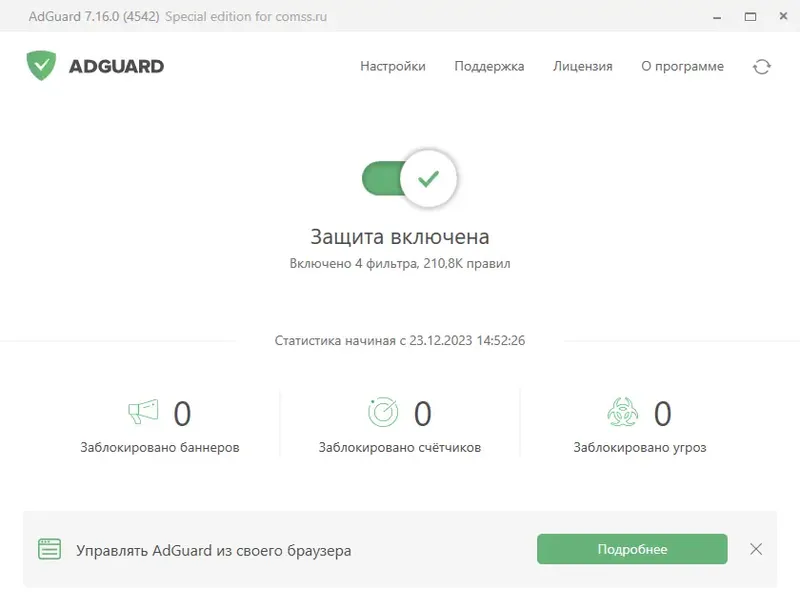Click the biohazard icon above blocked threats
Screen dimensions: 800x610
click(622, 410)
